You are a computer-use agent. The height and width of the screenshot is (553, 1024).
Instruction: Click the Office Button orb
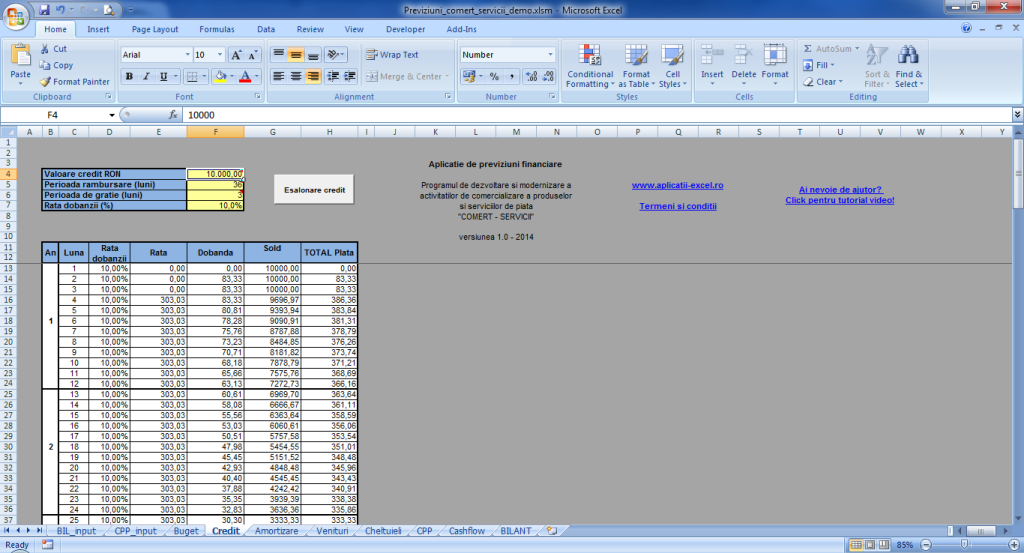(16, 16)
